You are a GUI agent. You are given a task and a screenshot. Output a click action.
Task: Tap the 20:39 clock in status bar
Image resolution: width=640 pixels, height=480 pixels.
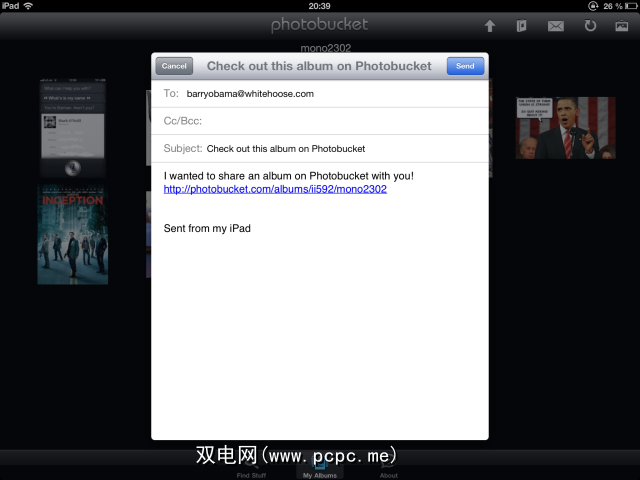pos(320,6)
